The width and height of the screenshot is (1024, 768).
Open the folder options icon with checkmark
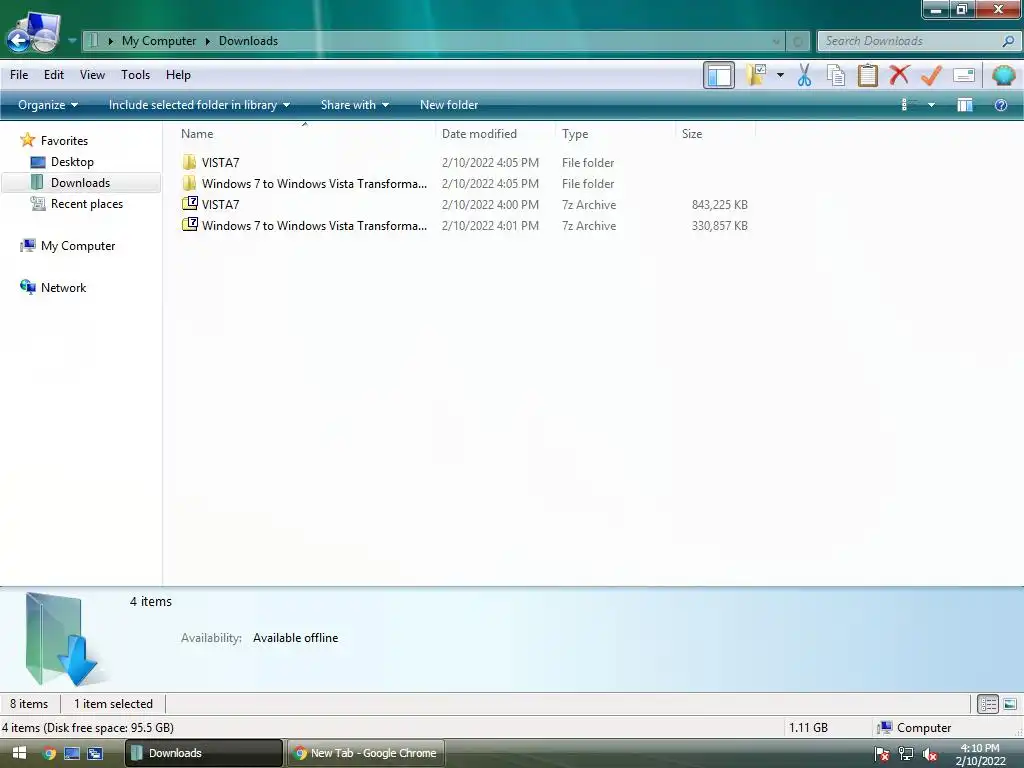point(757,75)
